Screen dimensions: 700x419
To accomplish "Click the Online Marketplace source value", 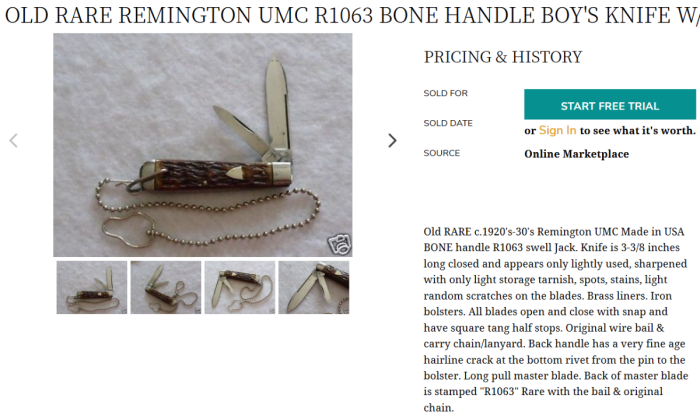I will point(576,154).
